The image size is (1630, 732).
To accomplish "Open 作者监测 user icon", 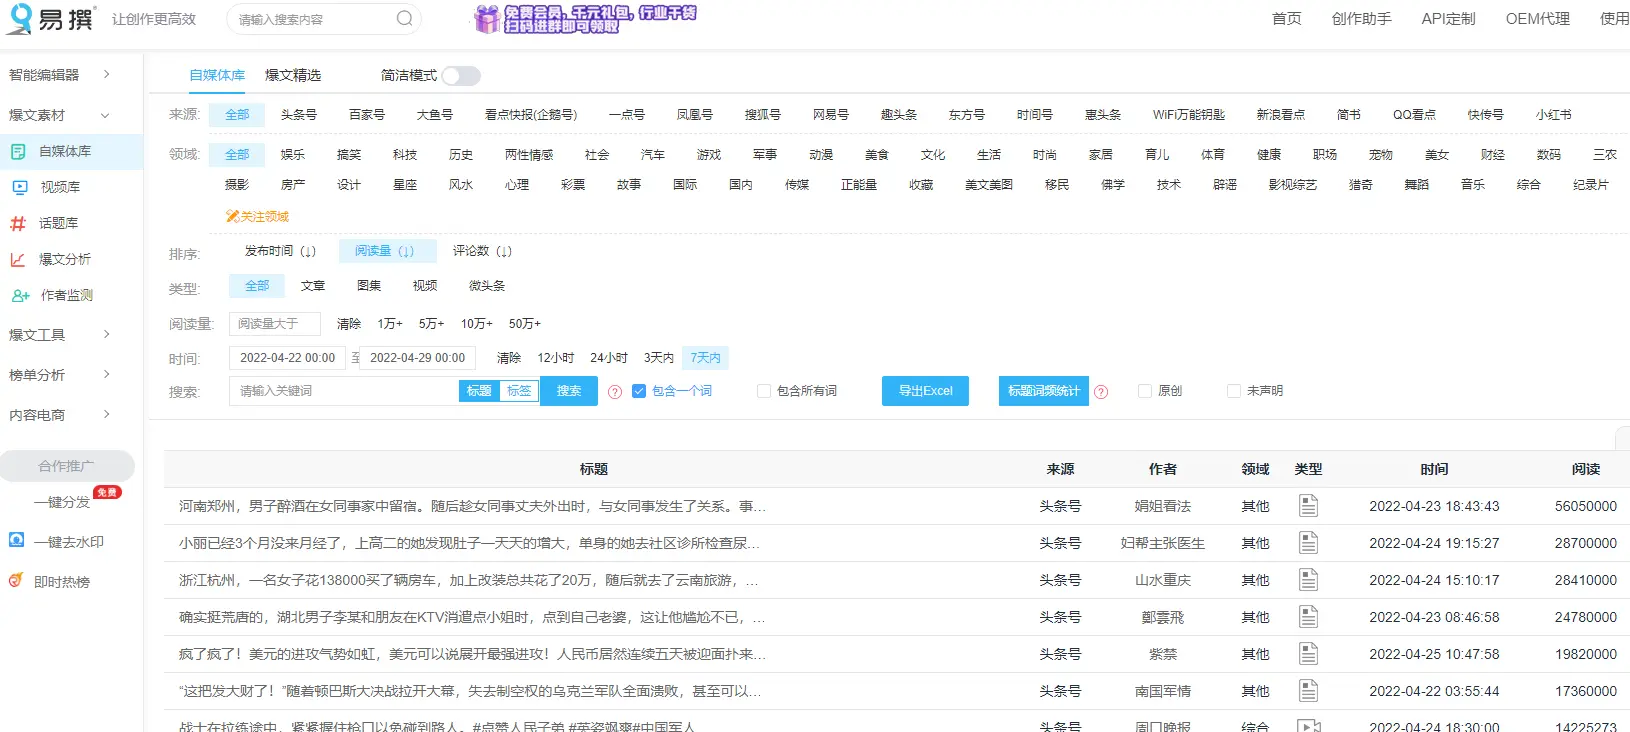I will coord(20,295).
